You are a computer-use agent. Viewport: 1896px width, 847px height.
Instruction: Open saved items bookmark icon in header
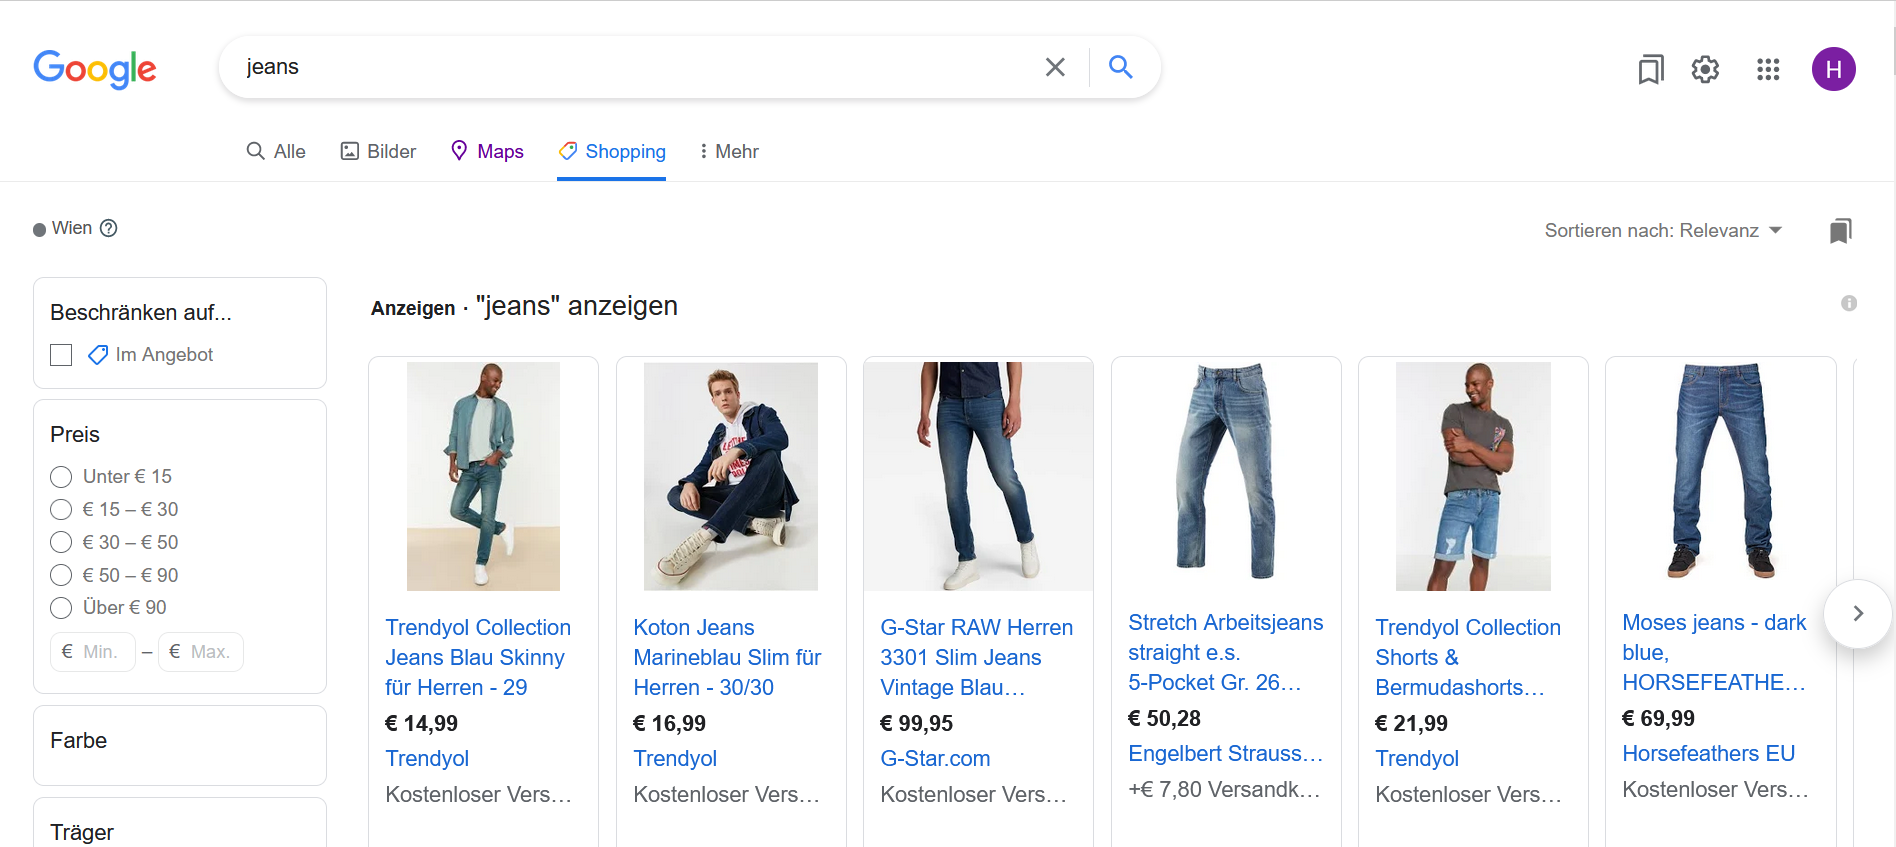click(1651, 69)
